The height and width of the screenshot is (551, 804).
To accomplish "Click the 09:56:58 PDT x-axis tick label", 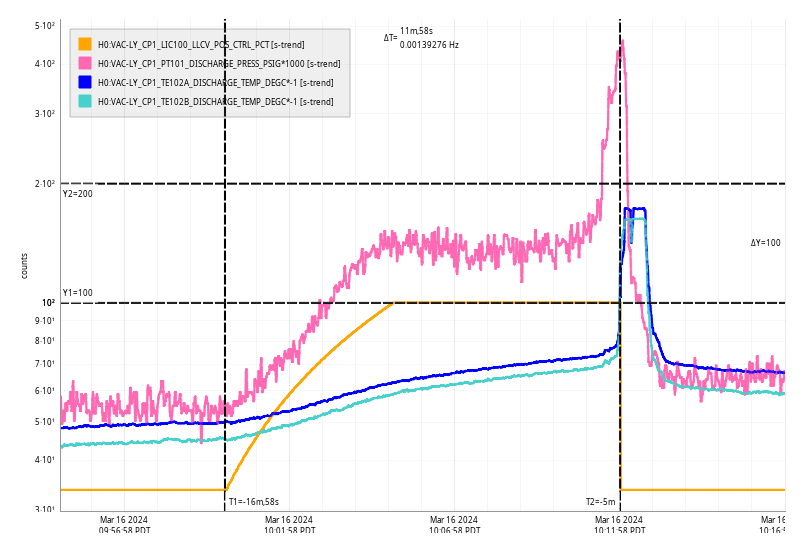I will click(x=125, y=525).
